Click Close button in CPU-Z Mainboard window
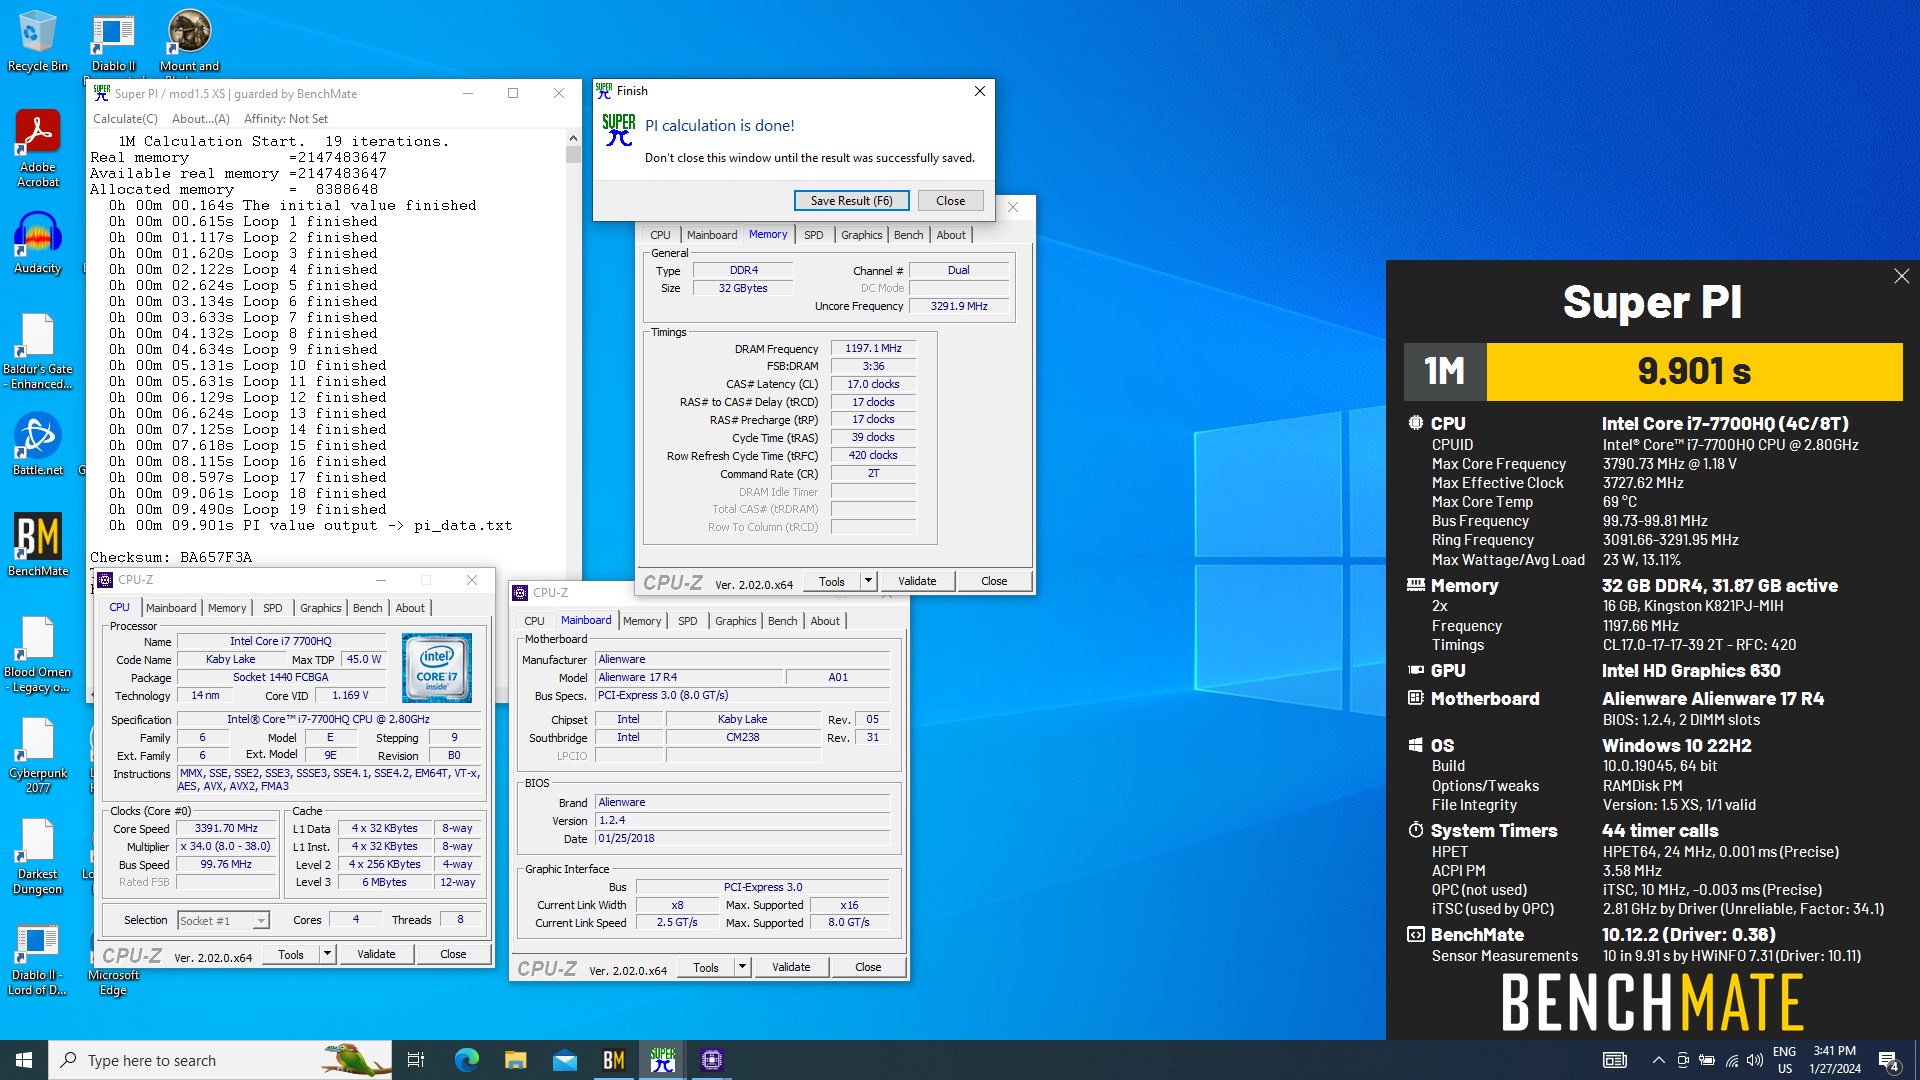The width and height of the screenshot is (1920, 1080). (x=868, y=967)
